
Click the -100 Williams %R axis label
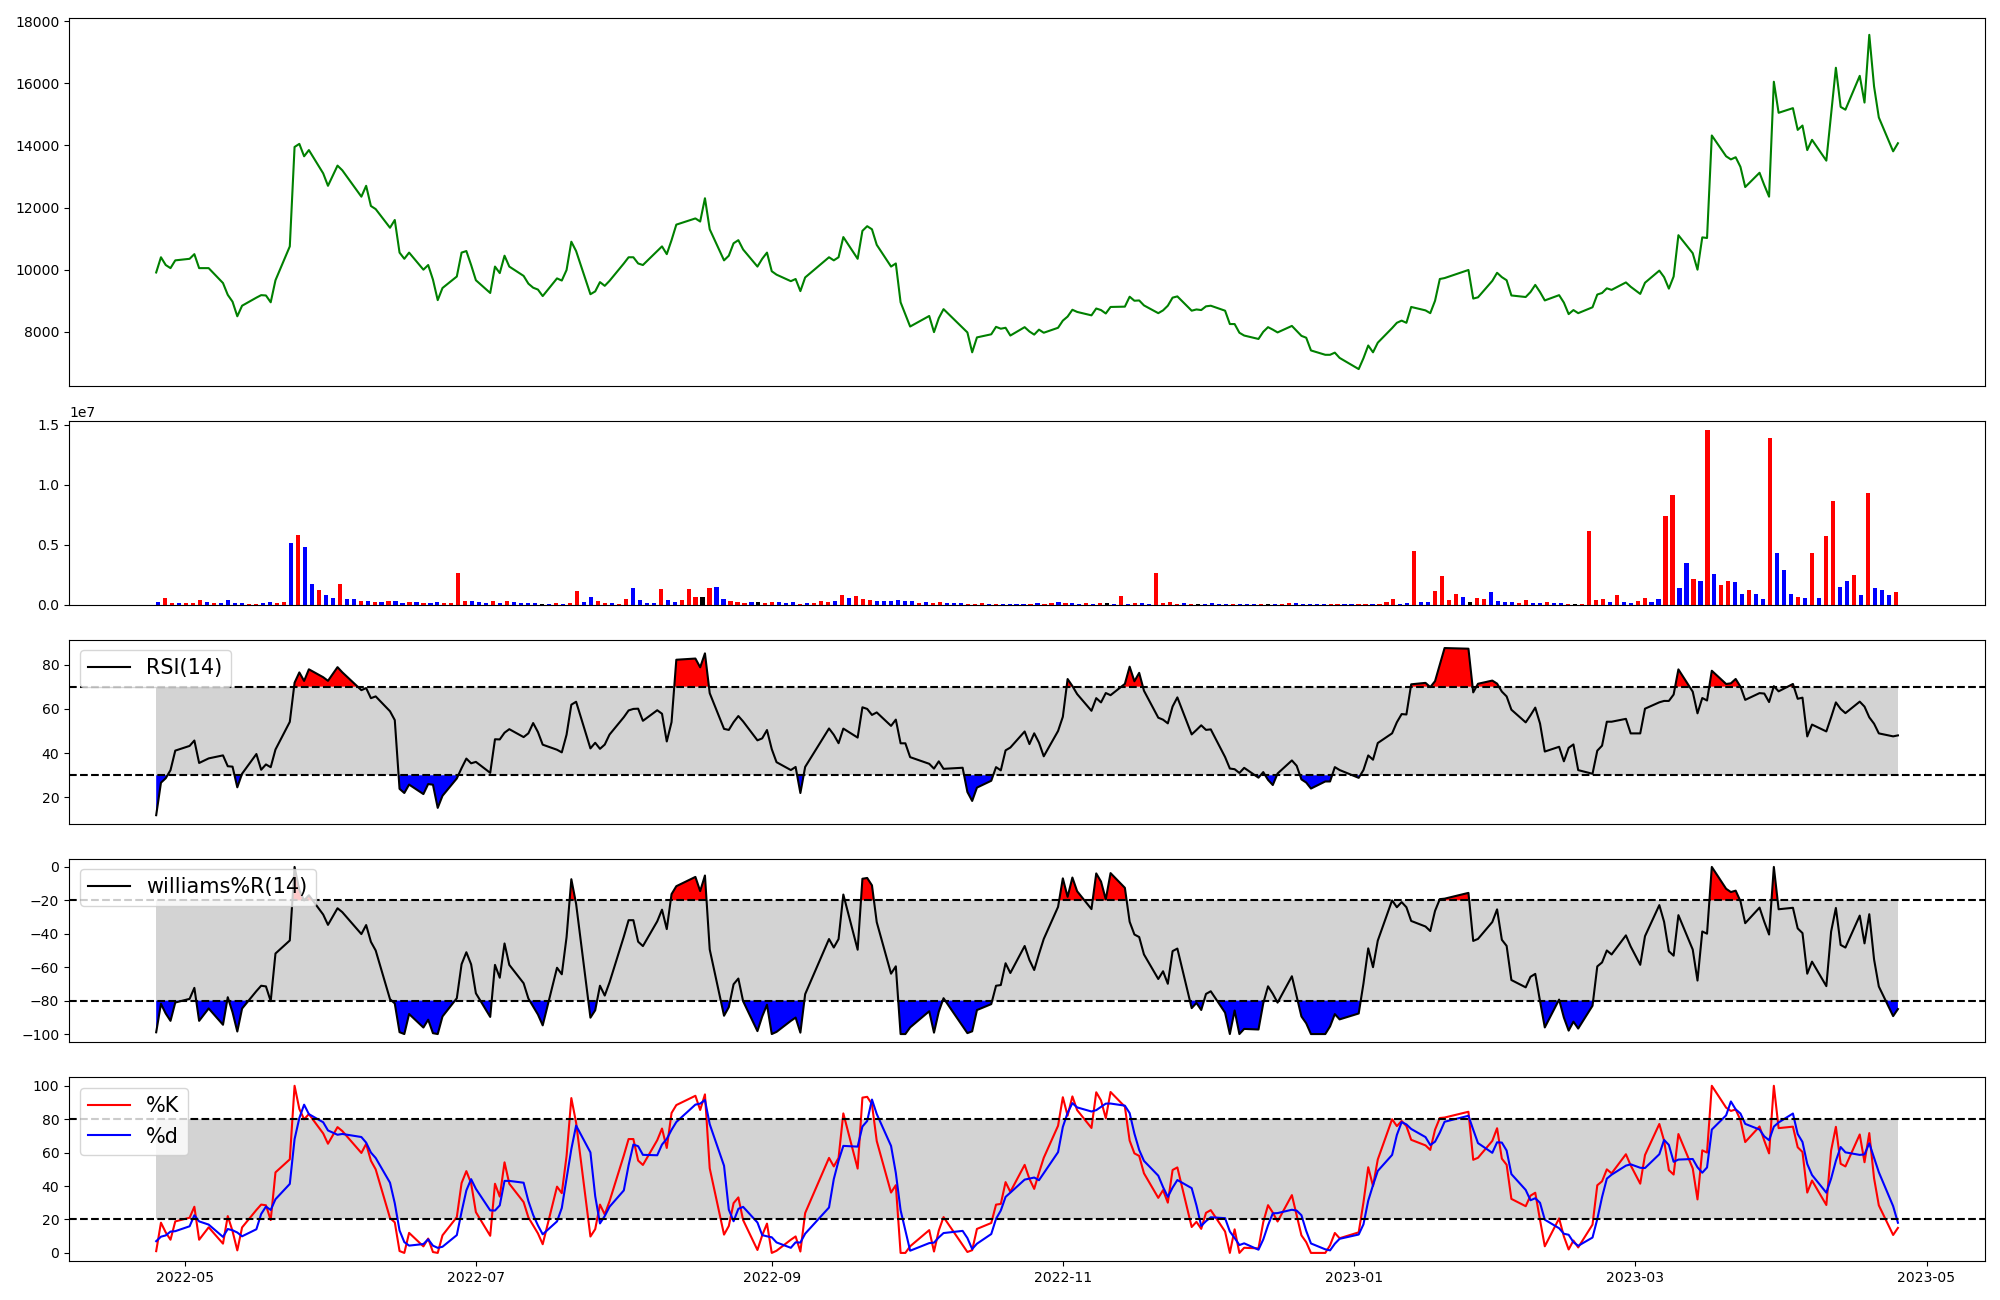tap(42, 1034)
